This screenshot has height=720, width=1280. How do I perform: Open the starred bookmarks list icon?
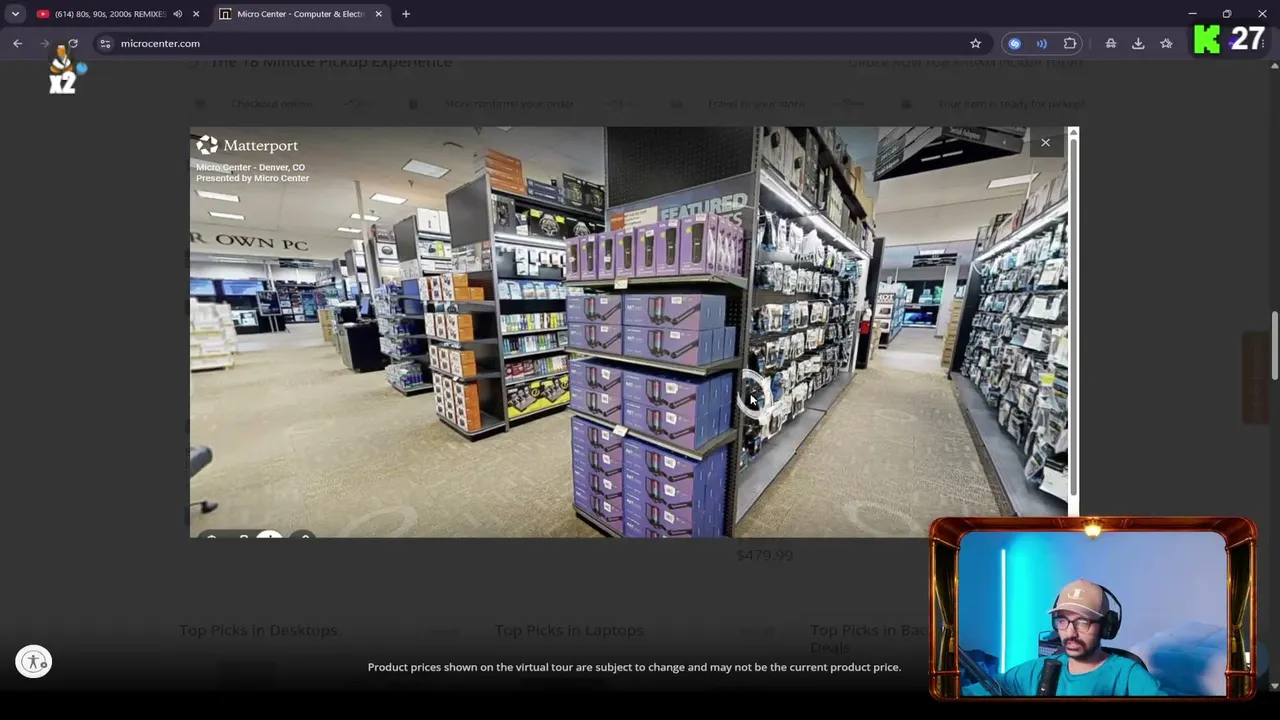(1166, 43)
